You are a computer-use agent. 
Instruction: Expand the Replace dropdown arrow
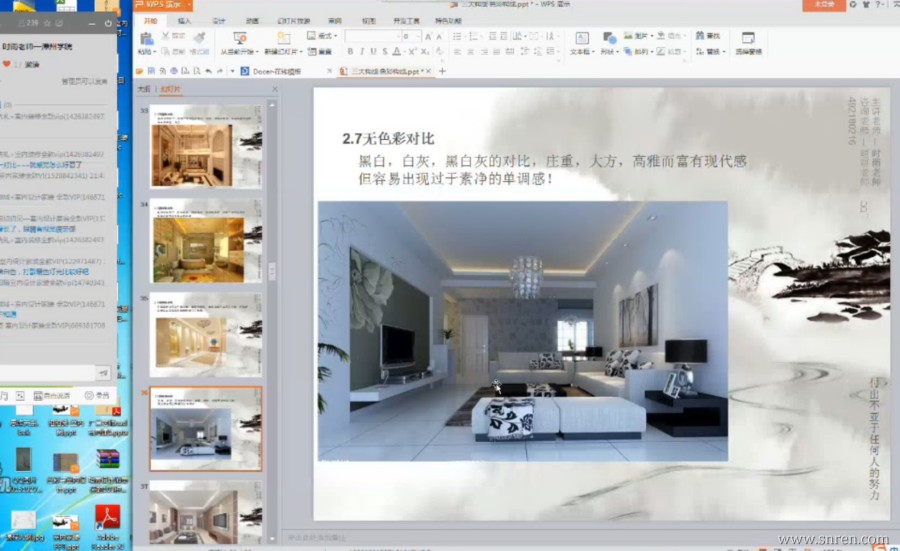pyautogui.click(x=723, y=52)
